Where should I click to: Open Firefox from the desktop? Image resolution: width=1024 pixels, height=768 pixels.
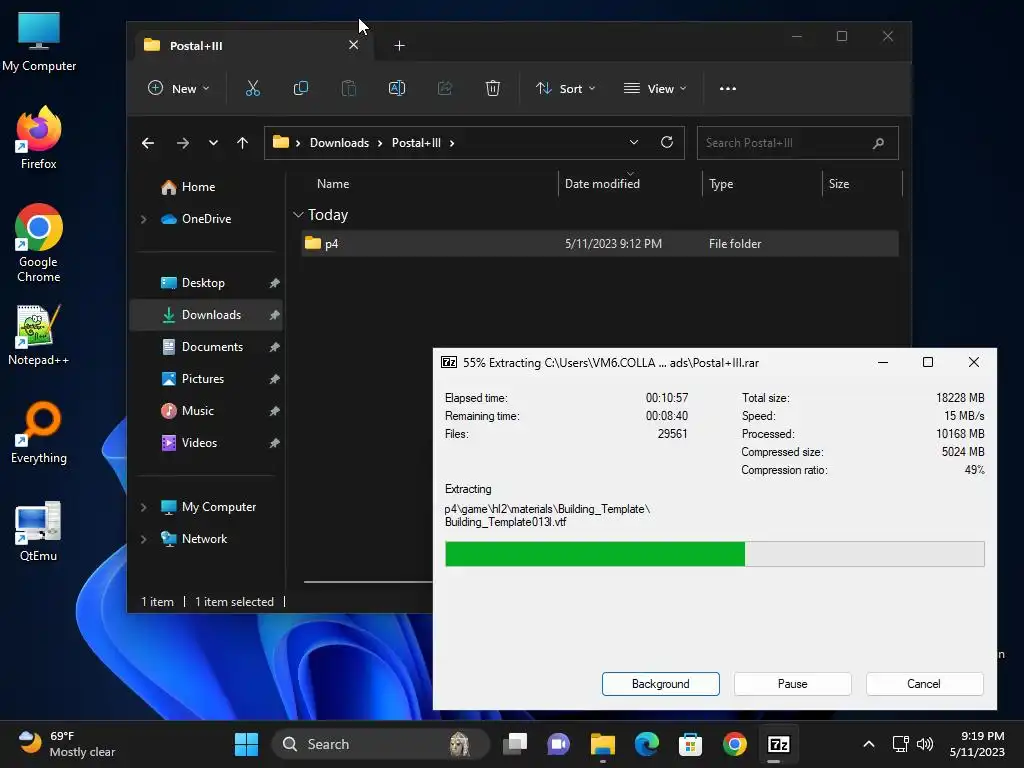(x=39, y=138)
